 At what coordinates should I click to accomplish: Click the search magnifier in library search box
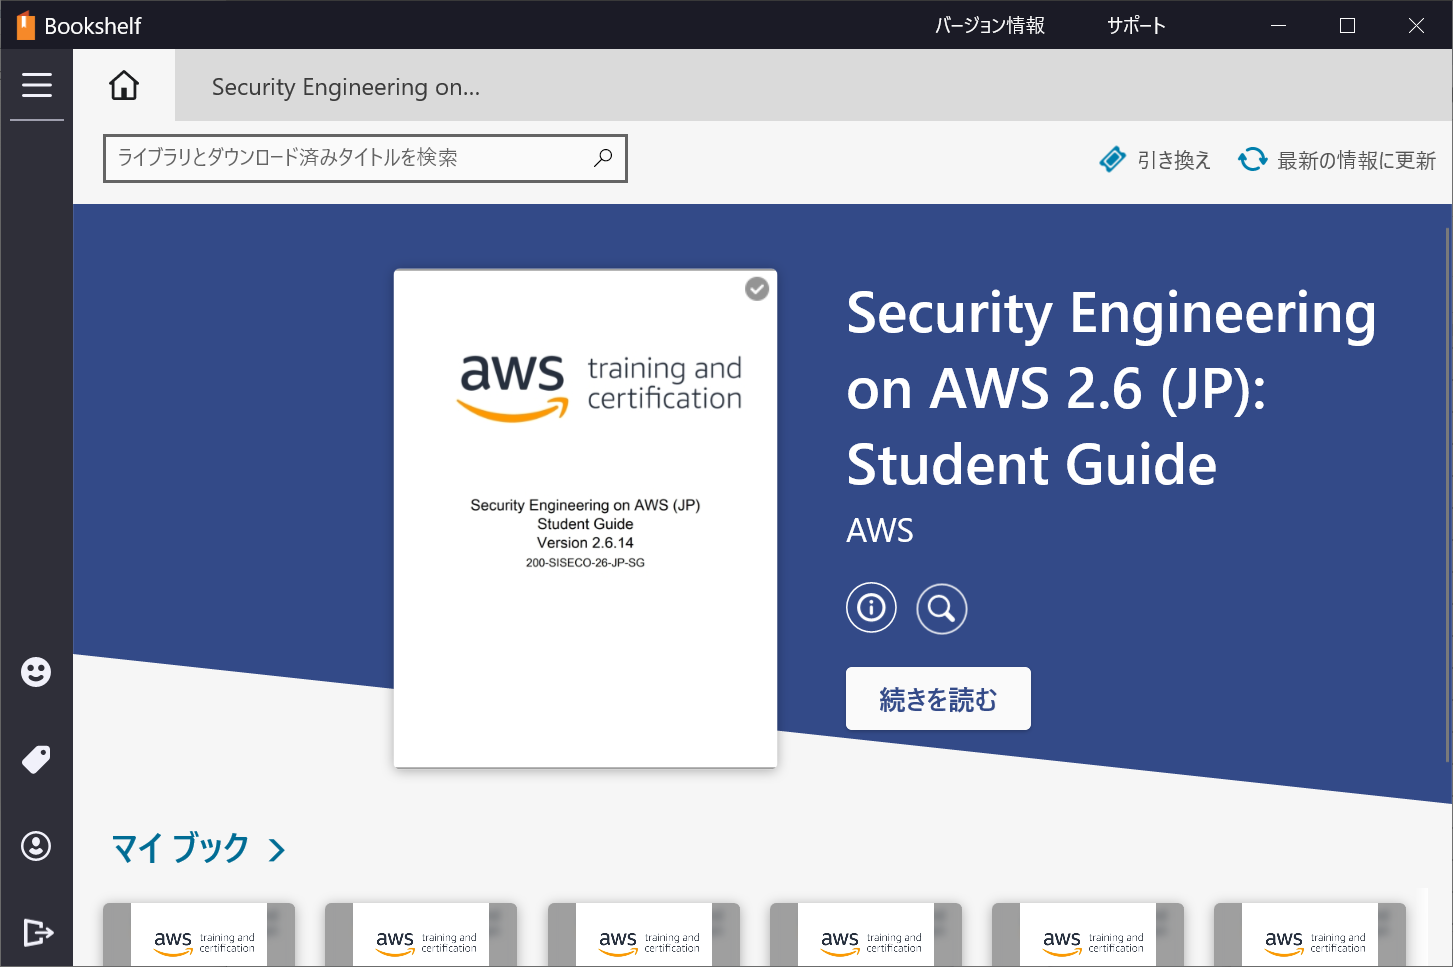603,158
